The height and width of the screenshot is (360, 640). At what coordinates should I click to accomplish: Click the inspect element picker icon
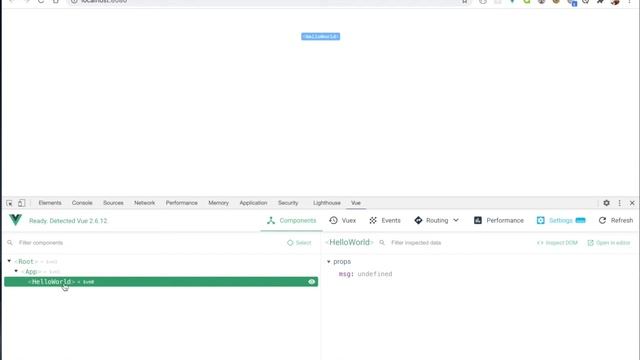[x=9, y=203]
